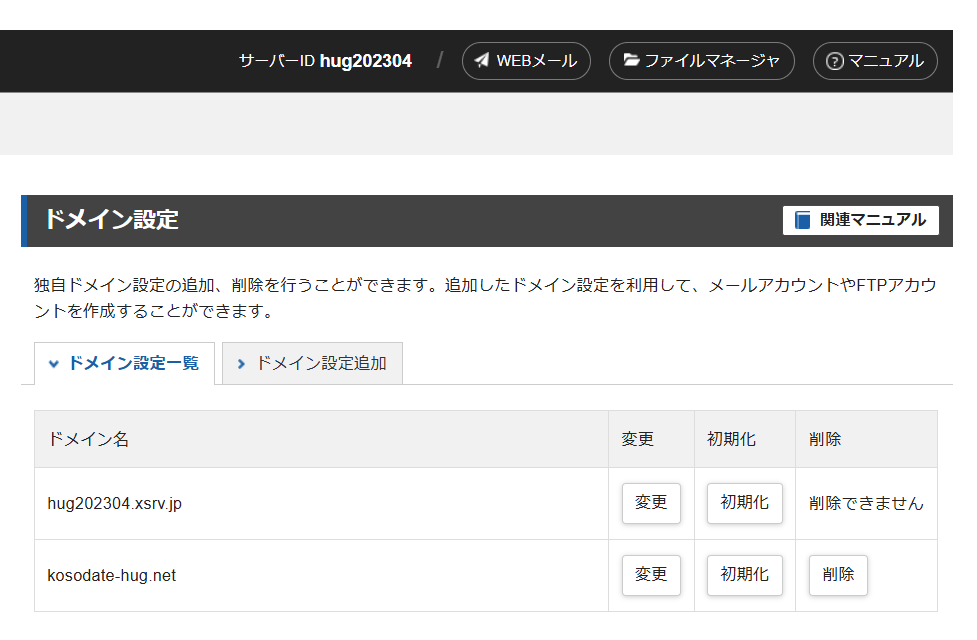Click the folder icon in ファイルマネージャ

tap(631, 60)
